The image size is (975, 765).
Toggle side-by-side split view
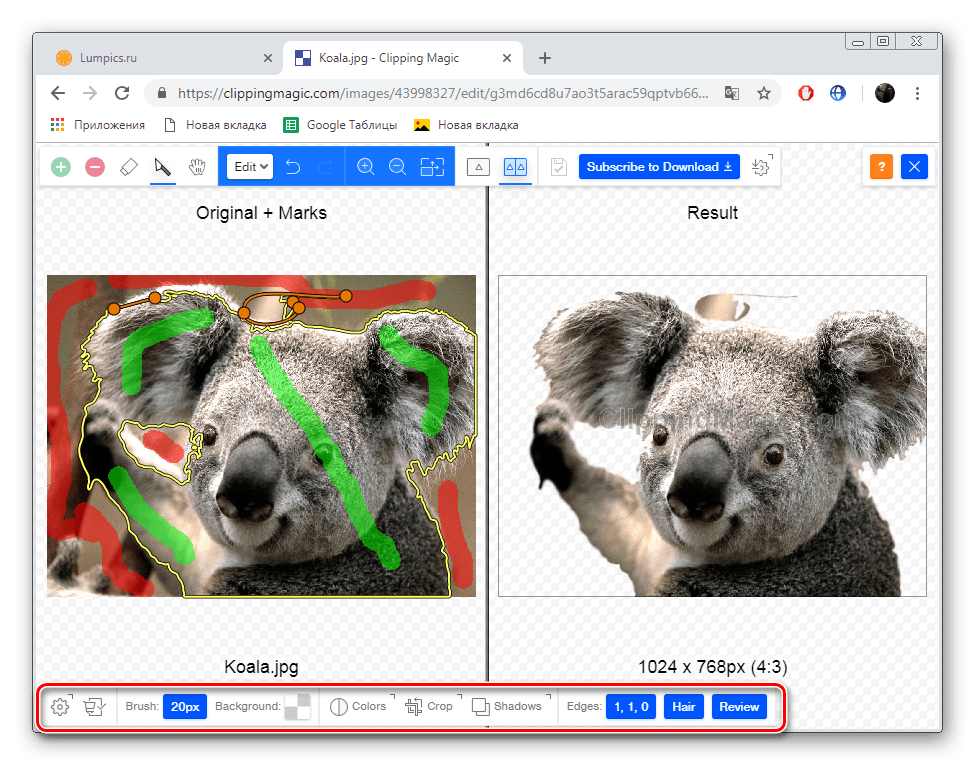[516, 167]
